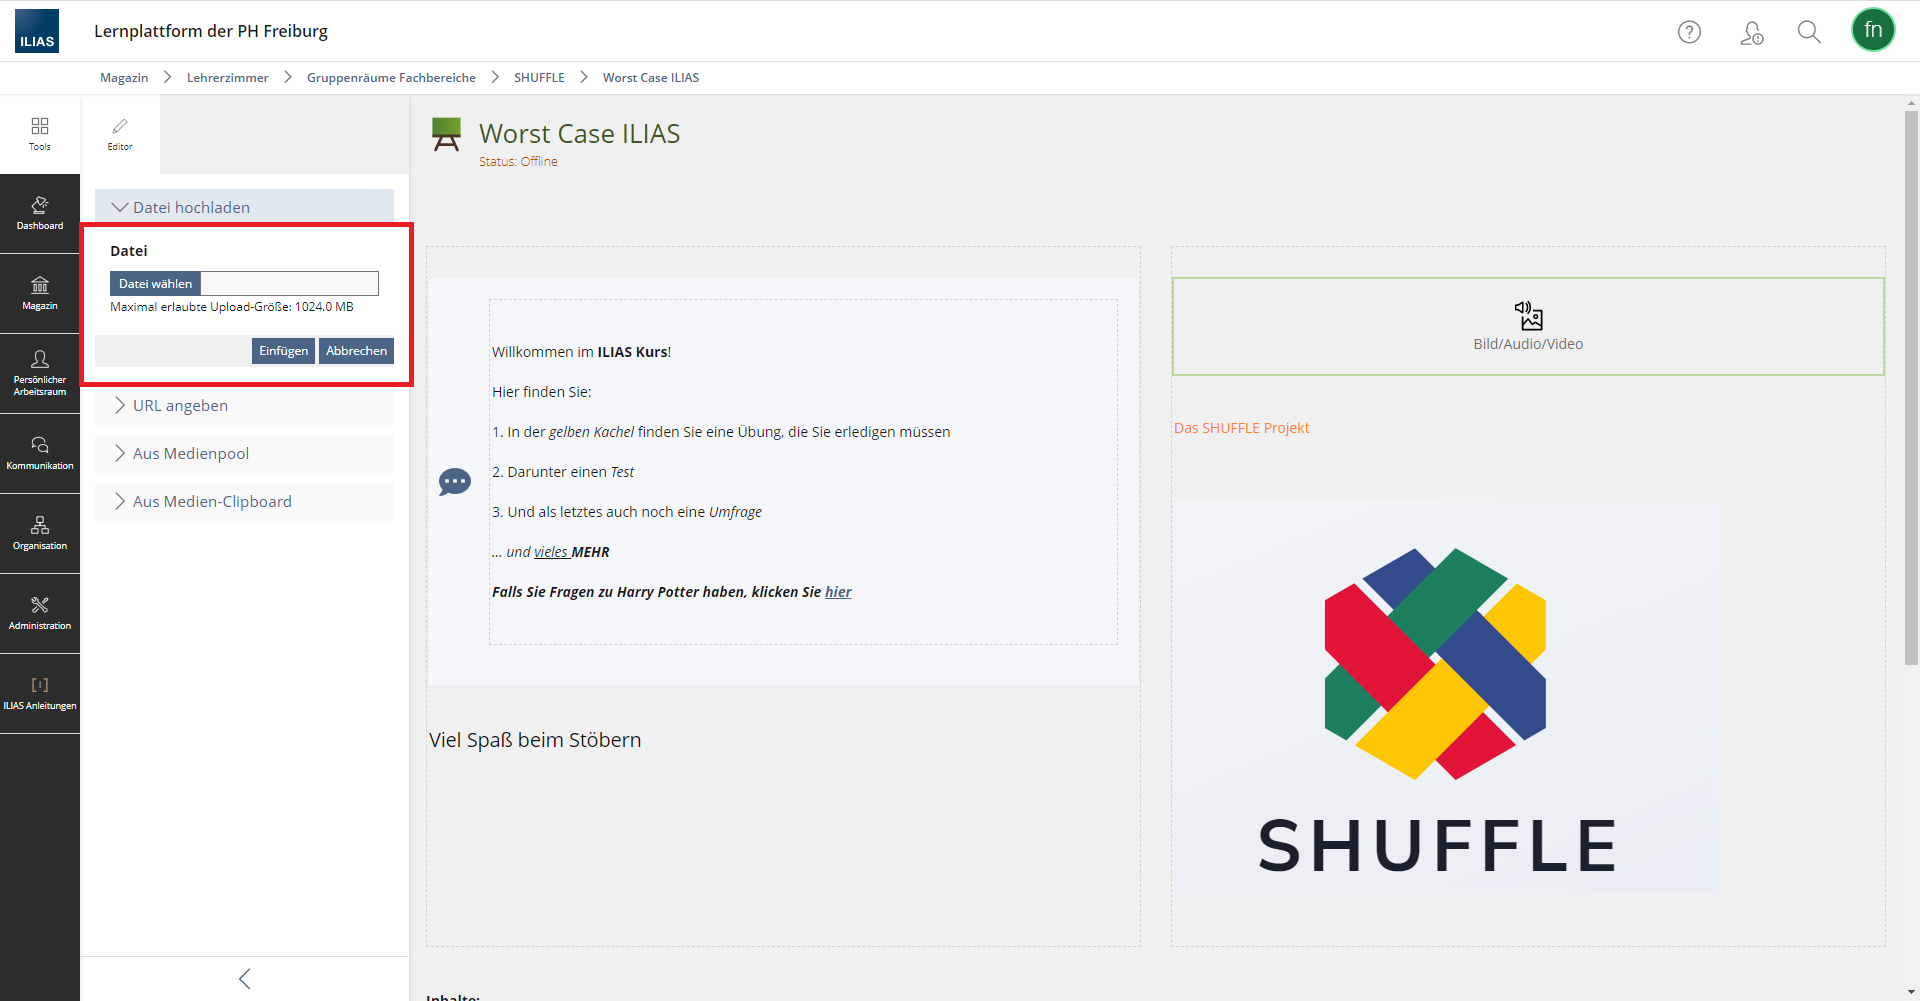Screen dimensions: 1920x1001
Task: Switch to the Tools tab
Action: click(x=40, y=134)
